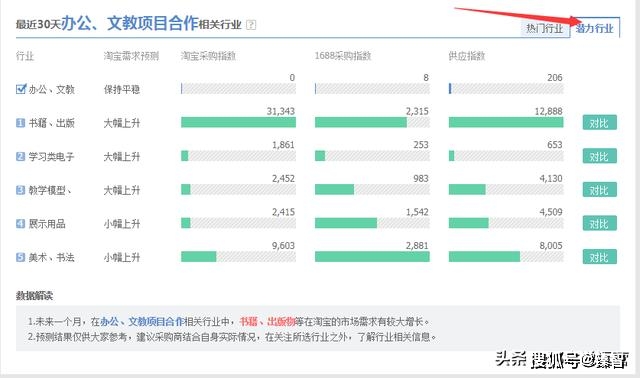Click blue 办公、文教项目合作 text in 数据解读

(x=142, y=322)
